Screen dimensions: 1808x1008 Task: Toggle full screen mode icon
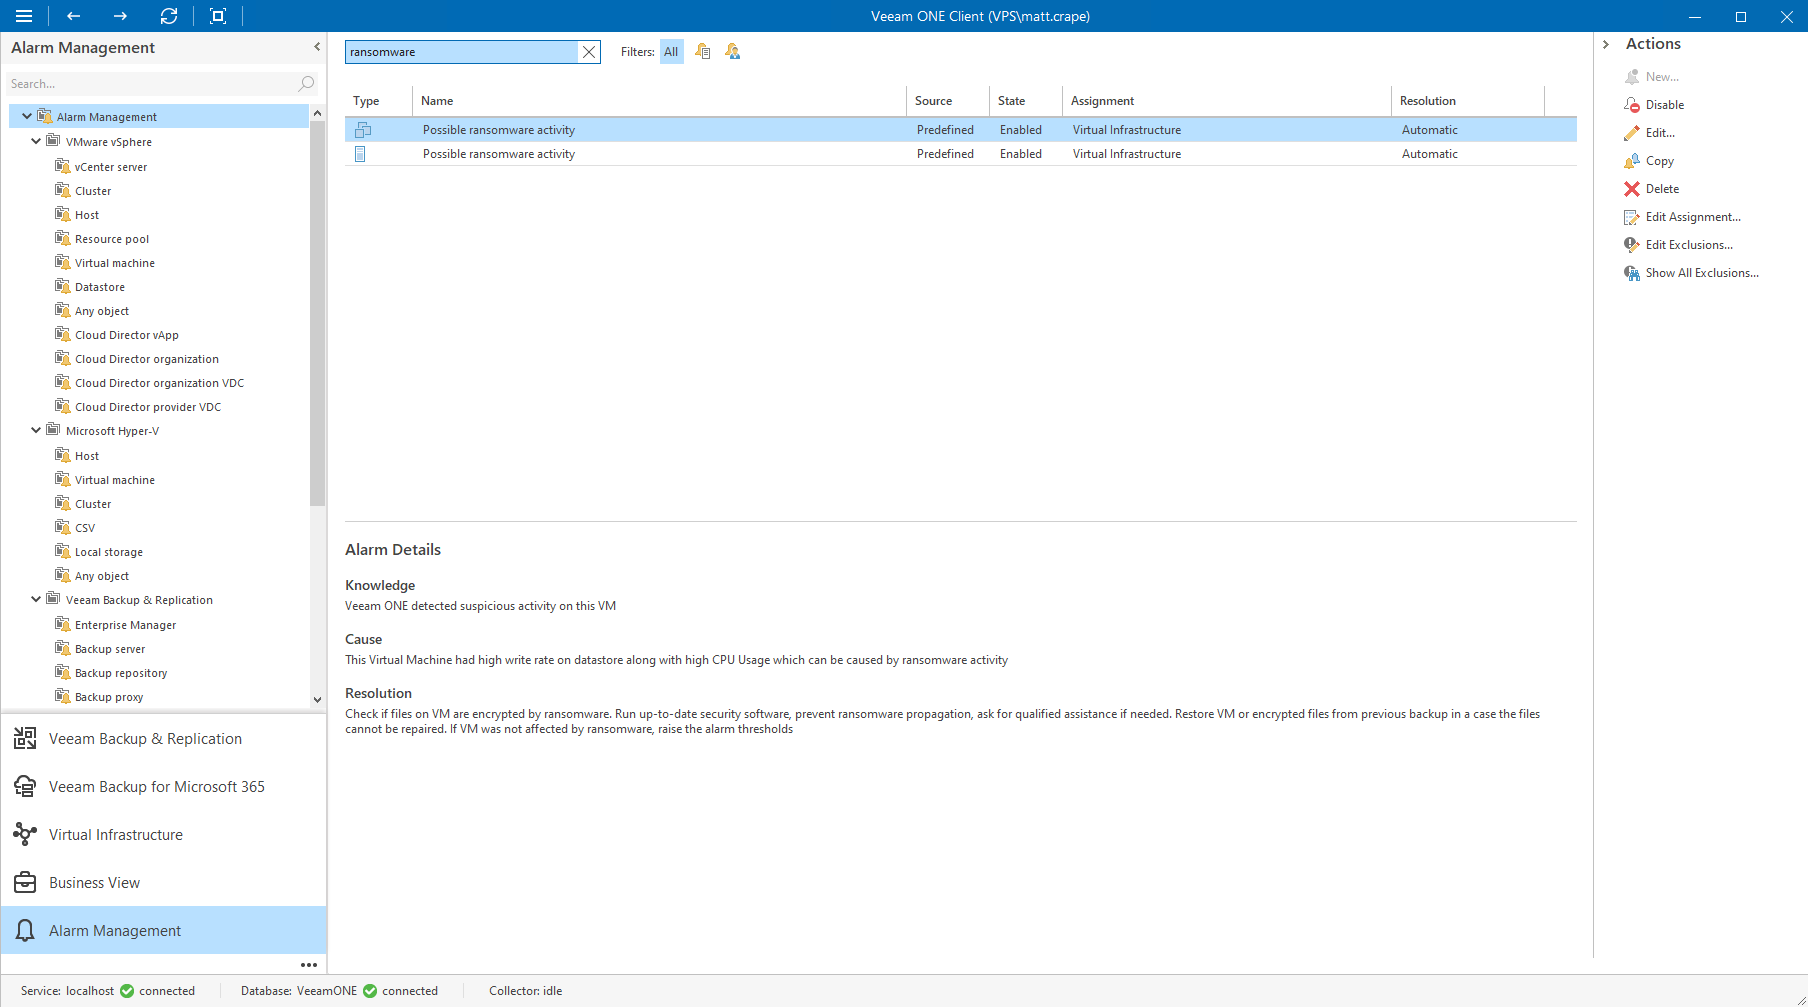[218, 16]
